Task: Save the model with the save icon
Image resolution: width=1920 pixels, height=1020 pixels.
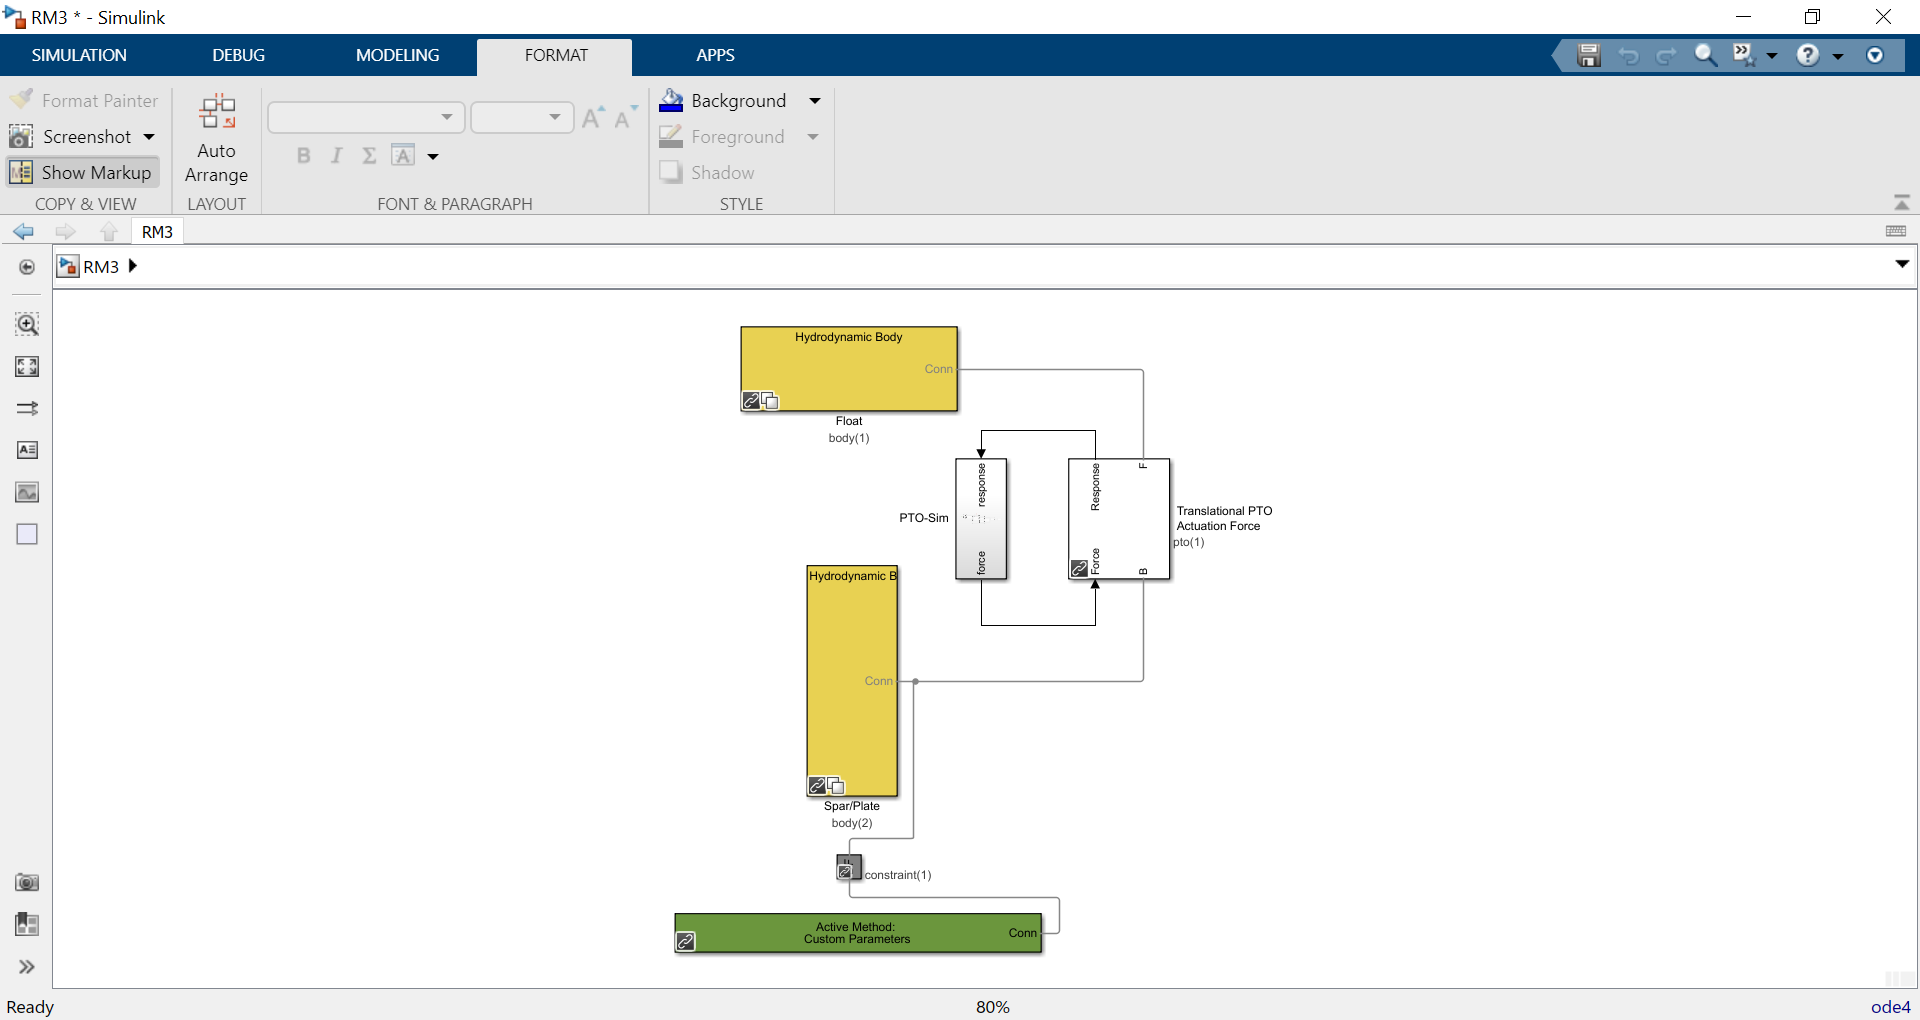Action: point(1589,55)
